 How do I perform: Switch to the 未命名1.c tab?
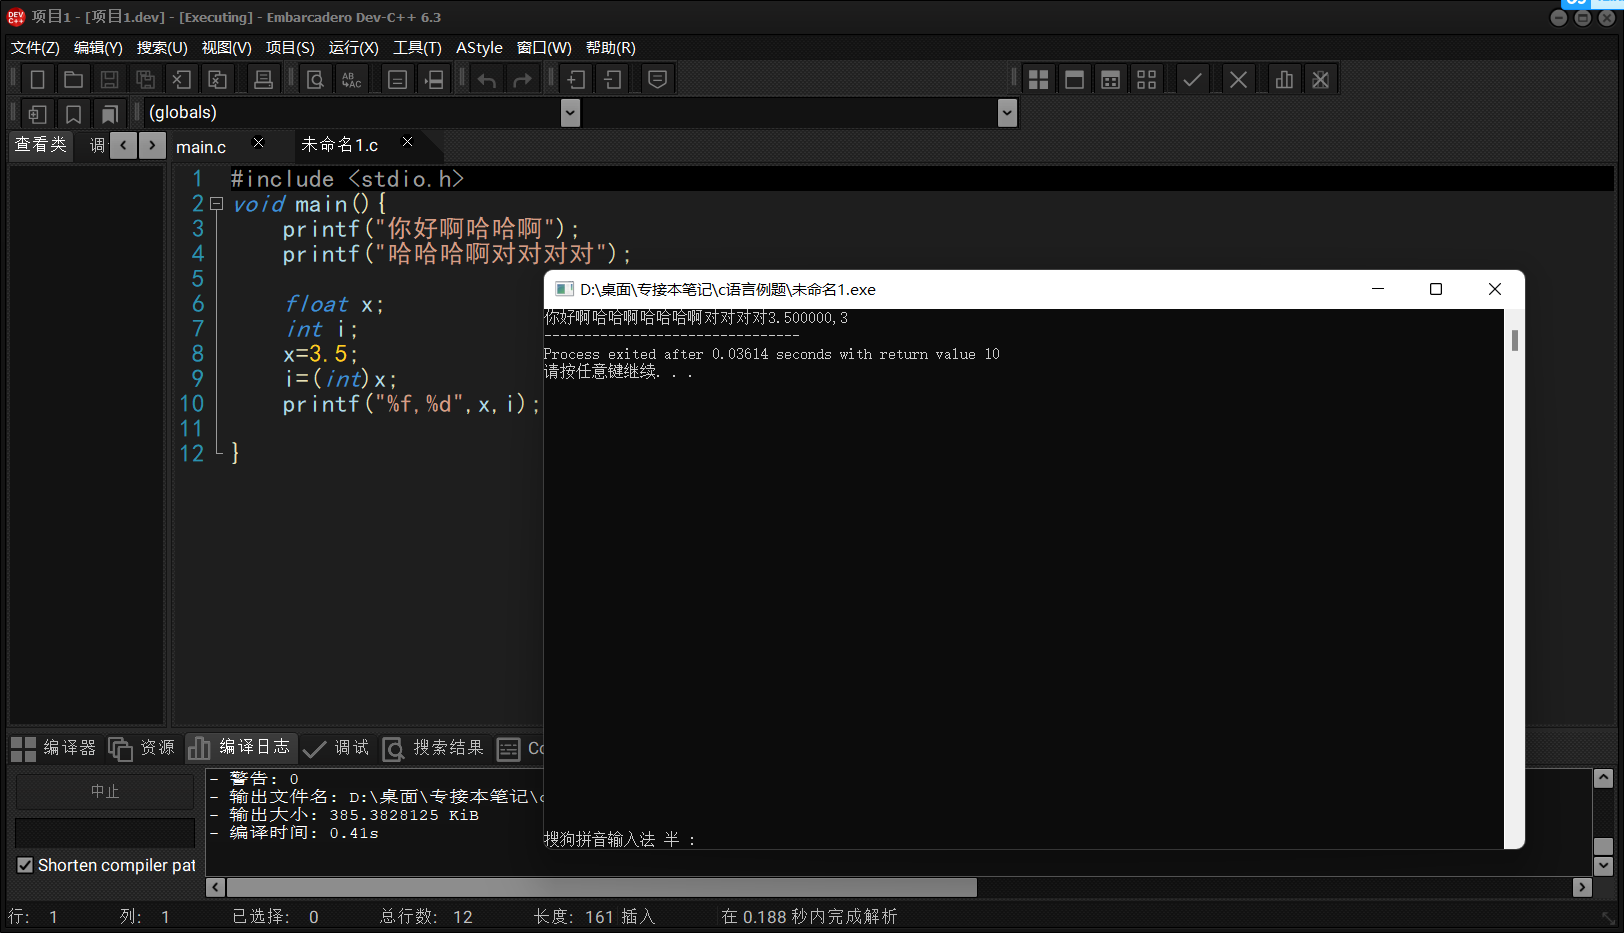pyautogui.click(x=339, y=145)
